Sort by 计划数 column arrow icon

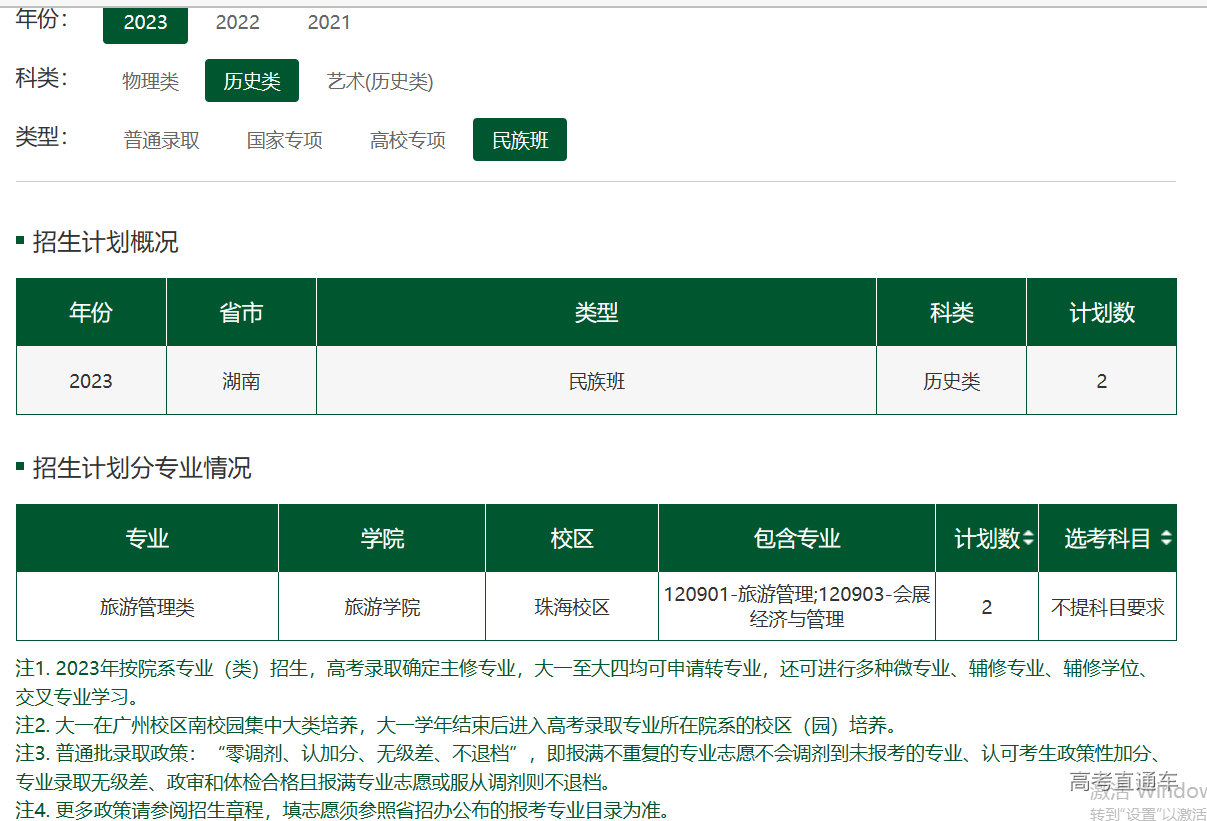click(x=1029, y=538)
